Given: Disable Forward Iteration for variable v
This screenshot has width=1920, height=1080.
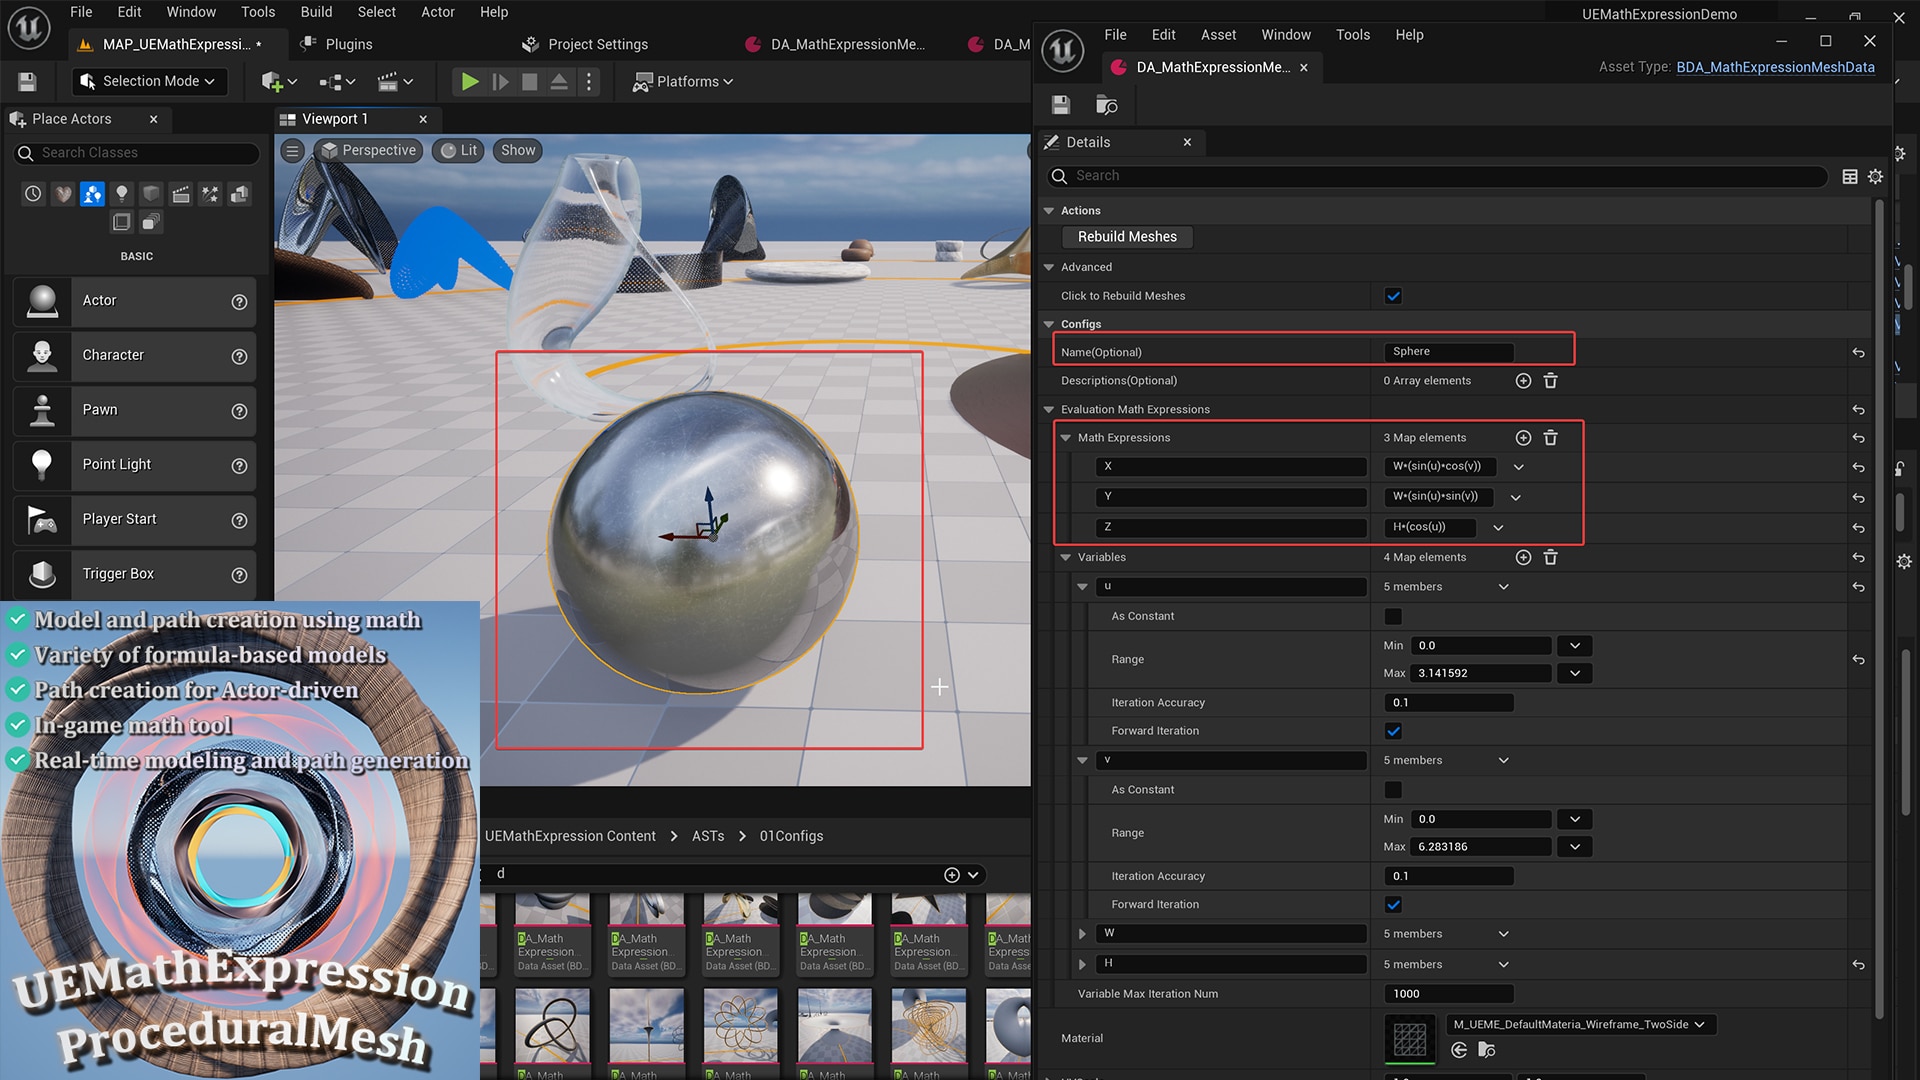Looking at the screenshot, I should pos(1393,904).
